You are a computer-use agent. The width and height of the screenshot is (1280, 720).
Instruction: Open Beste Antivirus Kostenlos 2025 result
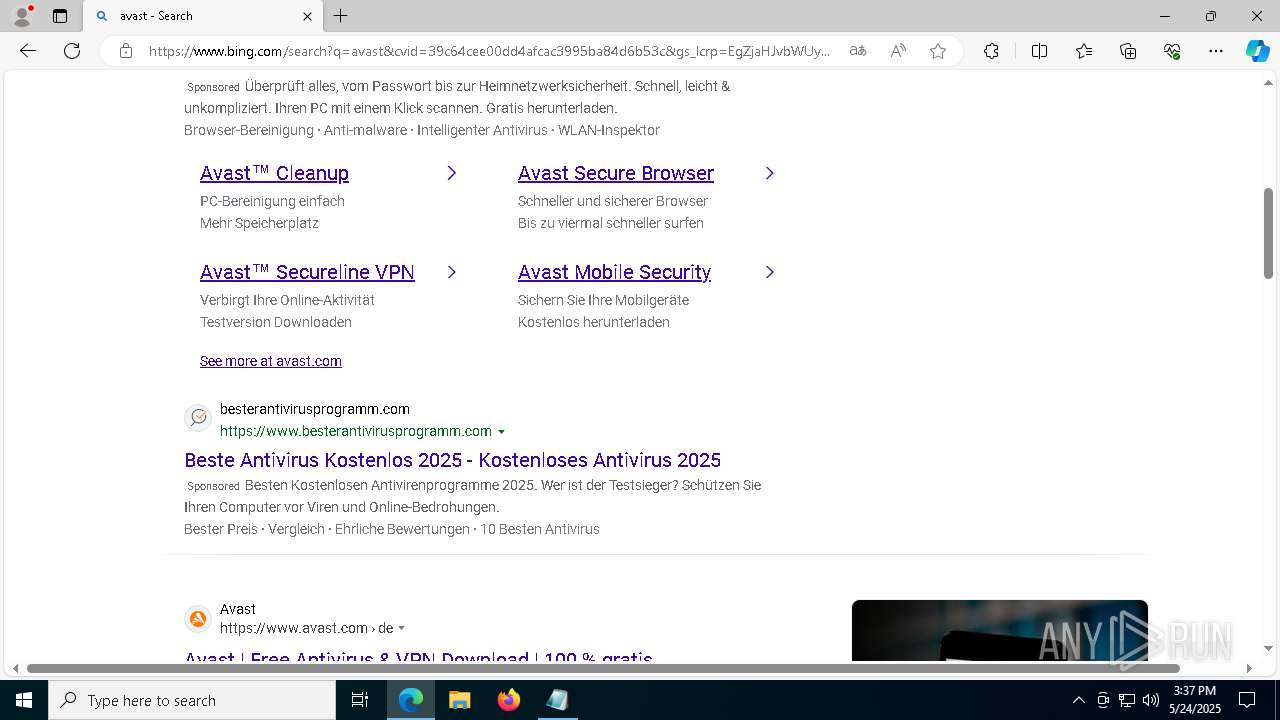(x=452, y=460)
